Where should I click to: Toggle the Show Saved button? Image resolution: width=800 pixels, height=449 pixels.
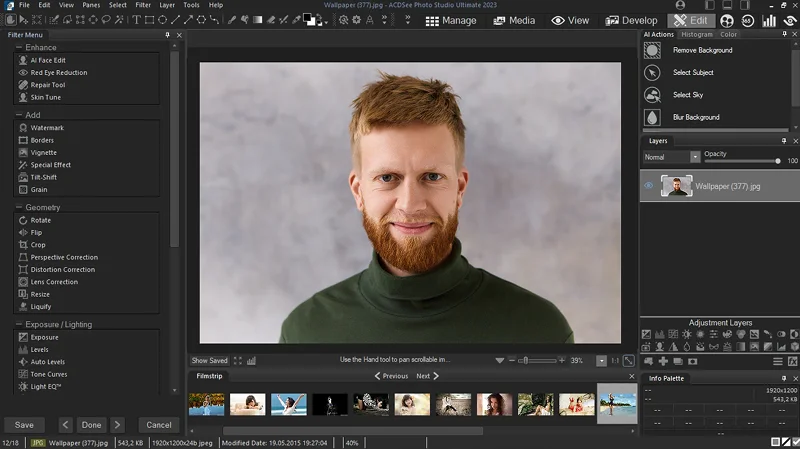pyautogui.click(x=210, y=360)
